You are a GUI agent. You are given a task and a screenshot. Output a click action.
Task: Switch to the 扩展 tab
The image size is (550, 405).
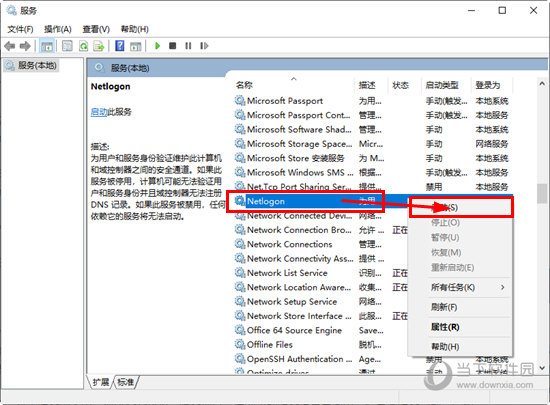(x=101, y=382)
